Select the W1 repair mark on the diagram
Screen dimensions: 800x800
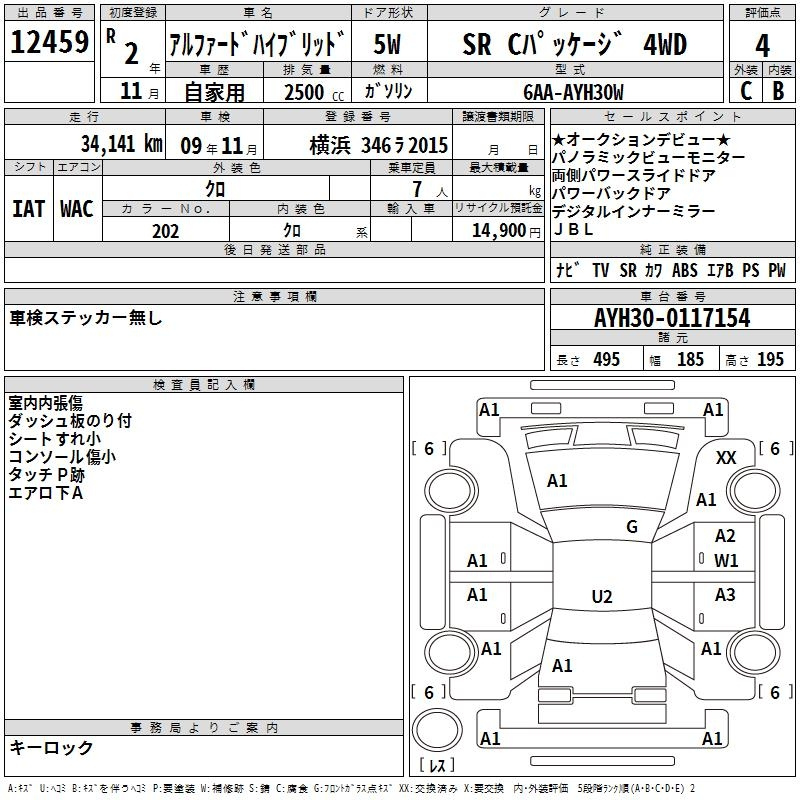[x=726, y=560]
